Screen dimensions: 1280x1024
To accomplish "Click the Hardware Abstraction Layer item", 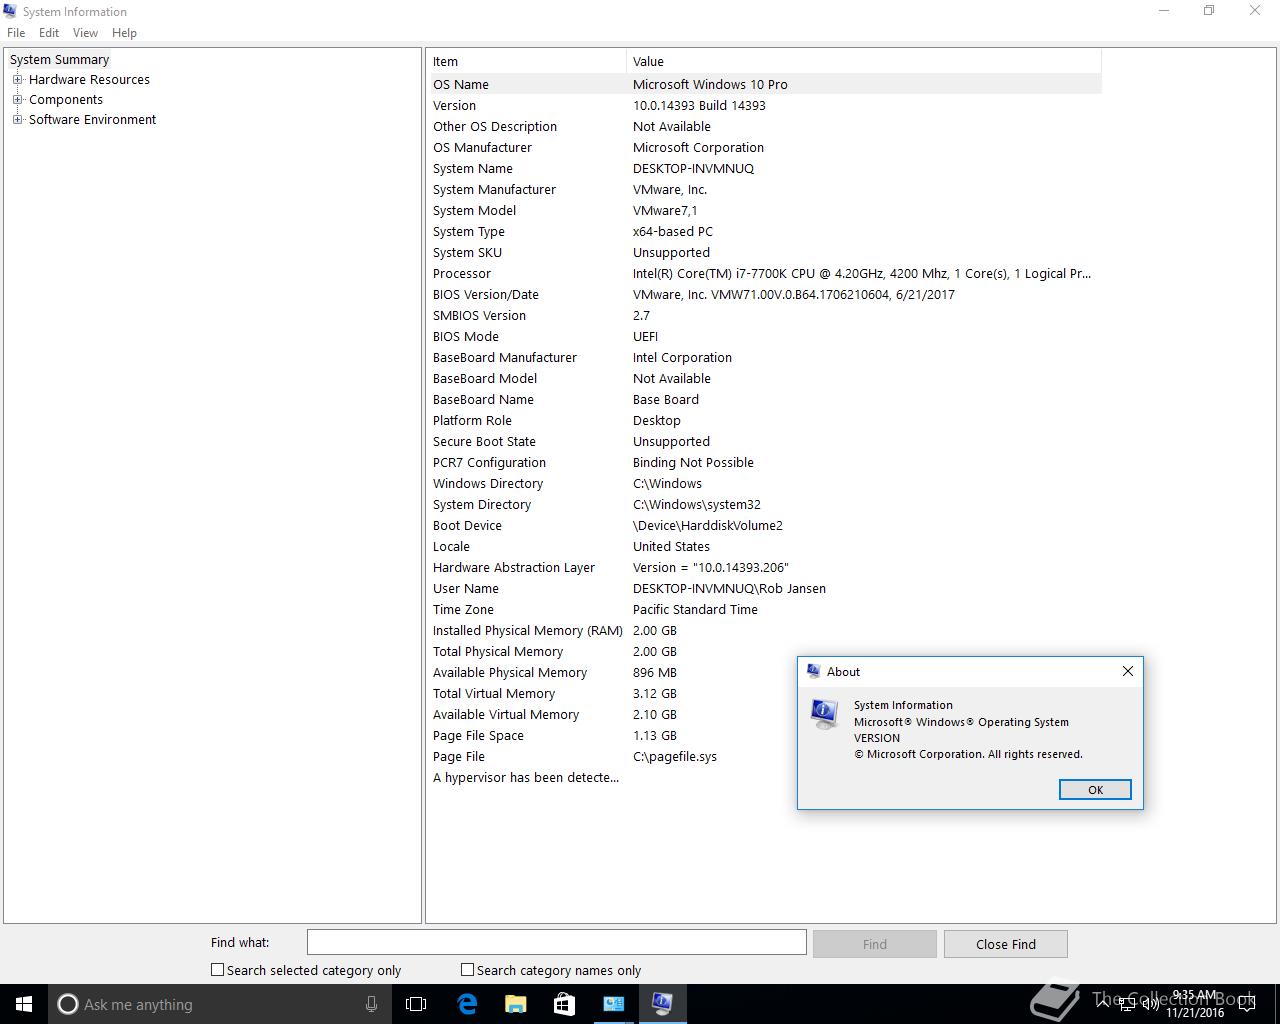I will pos(514,567).
